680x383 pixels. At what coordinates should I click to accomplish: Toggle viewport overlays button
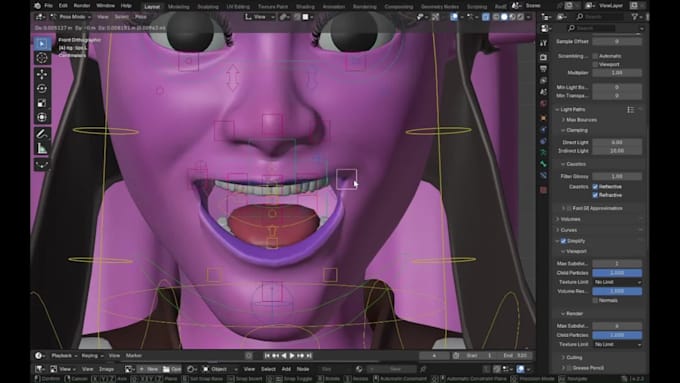454,17
